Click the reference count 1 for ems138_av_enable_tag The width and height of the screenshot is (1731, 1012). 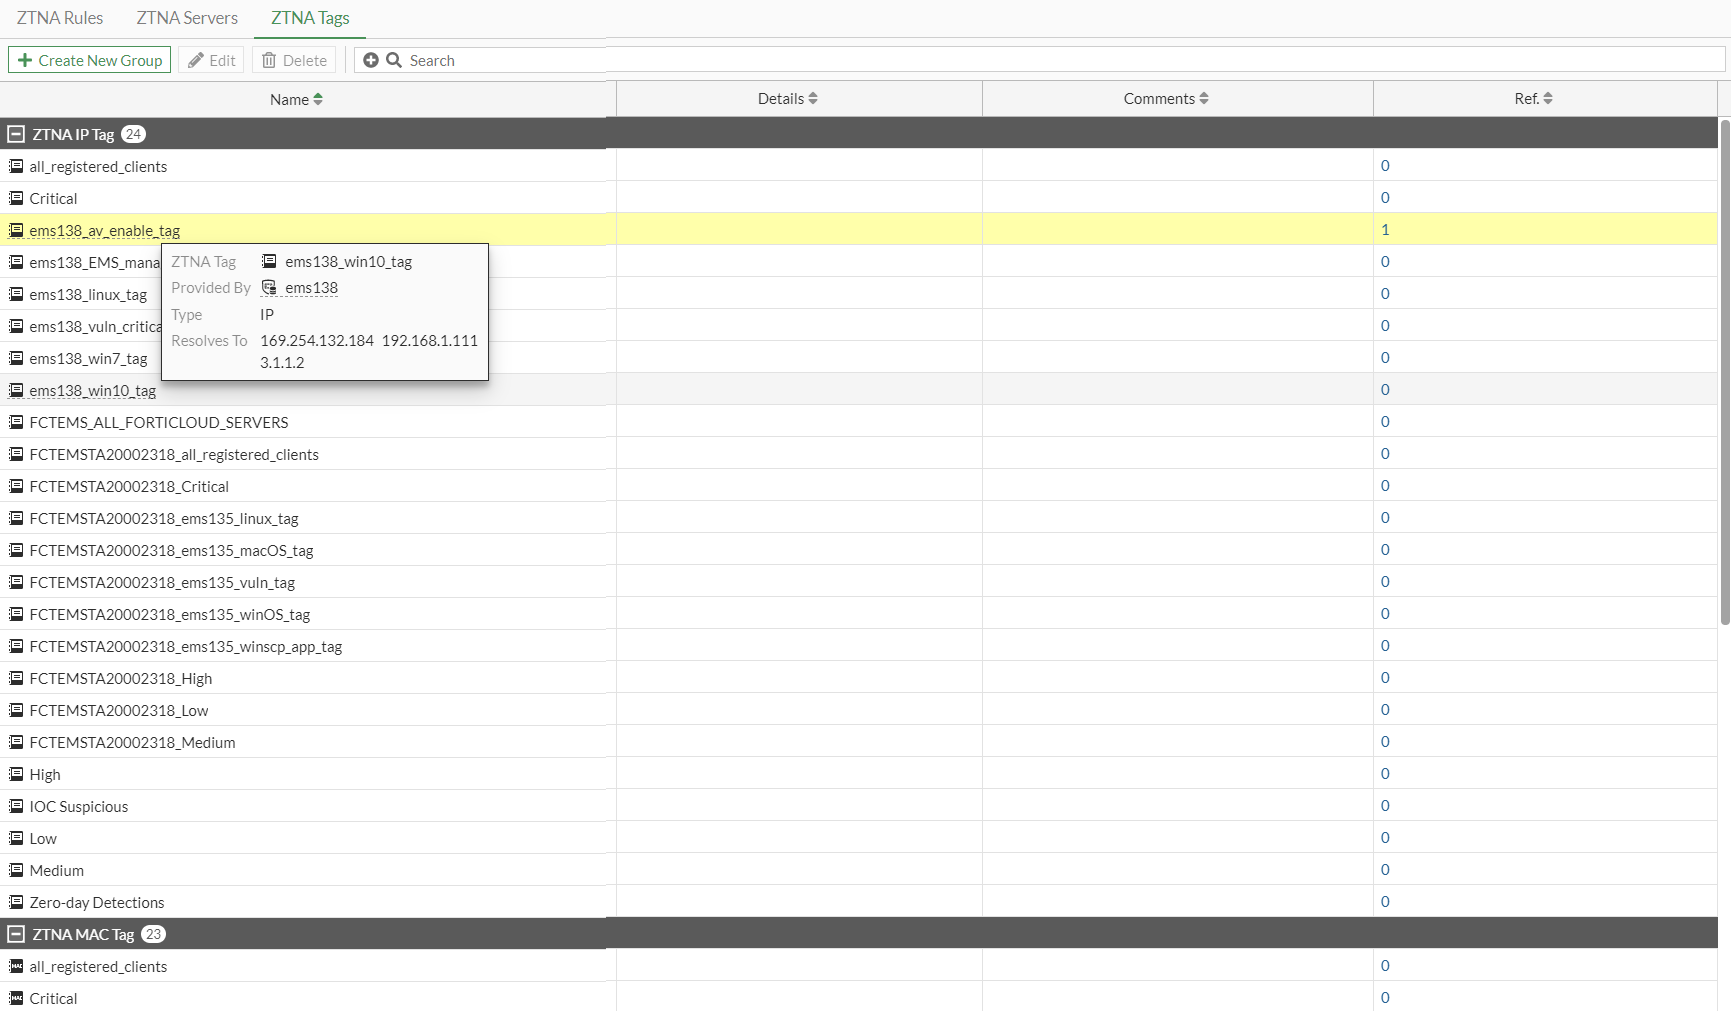point(1385,229)
